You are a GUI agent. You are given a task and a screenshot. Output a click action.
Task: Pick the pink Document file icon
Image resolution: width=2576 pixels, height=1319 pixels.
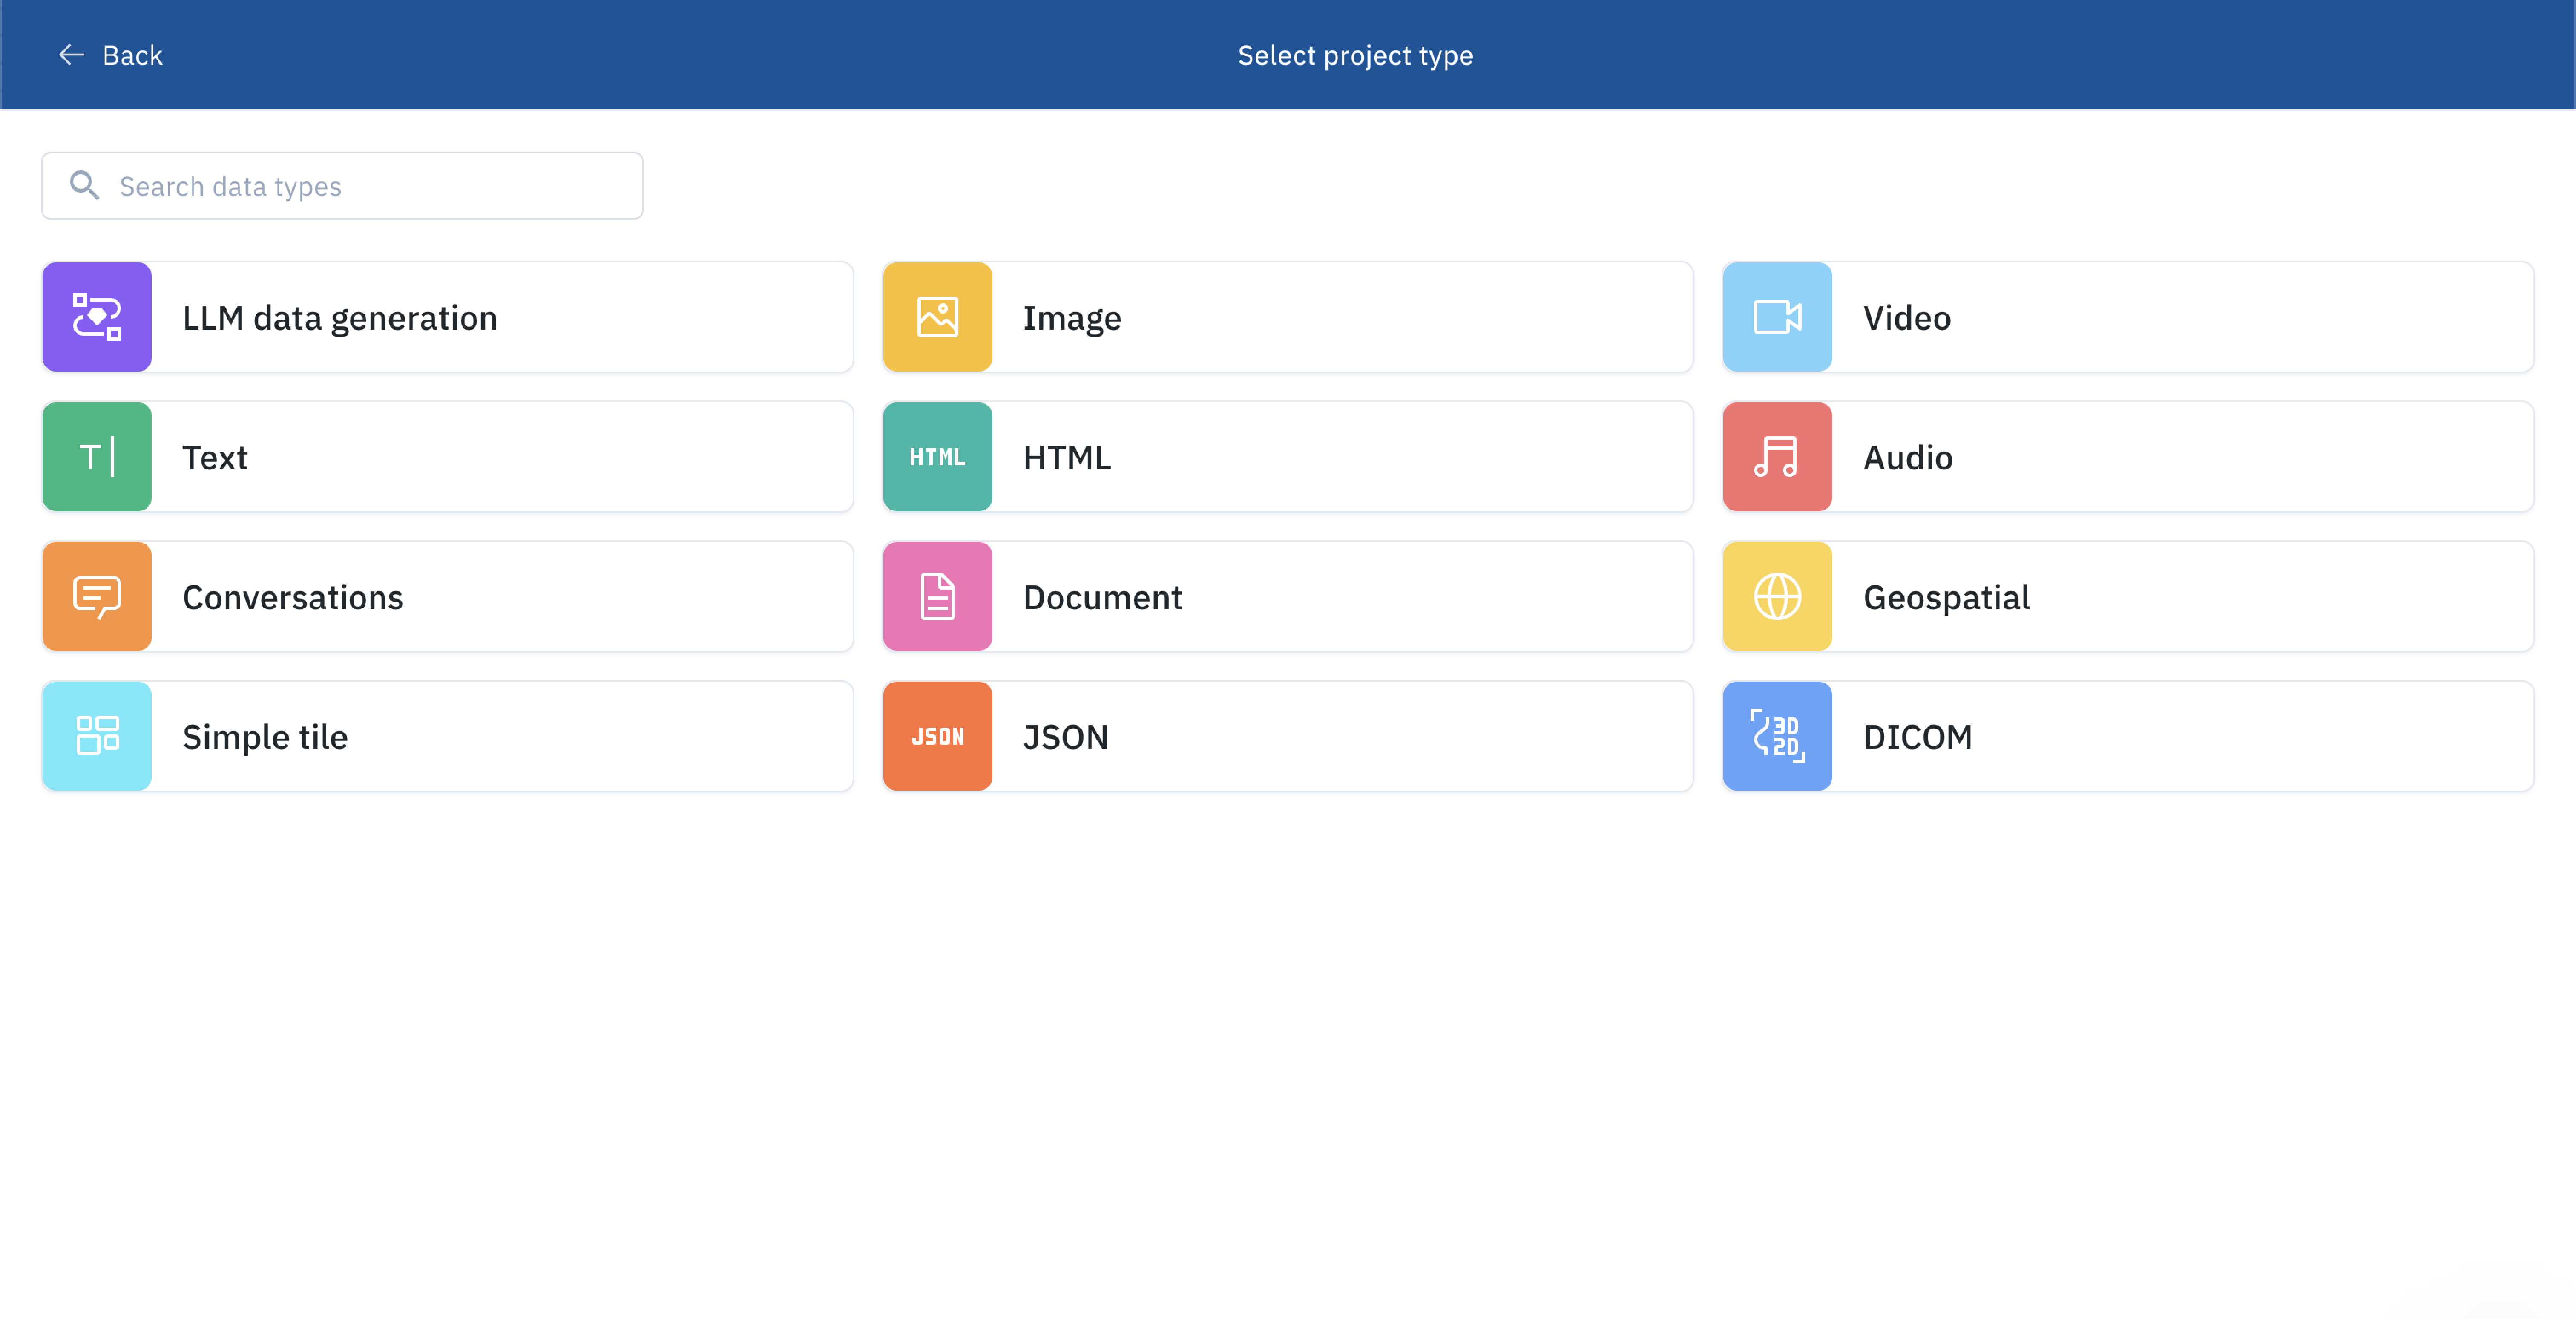pos(937,597)
